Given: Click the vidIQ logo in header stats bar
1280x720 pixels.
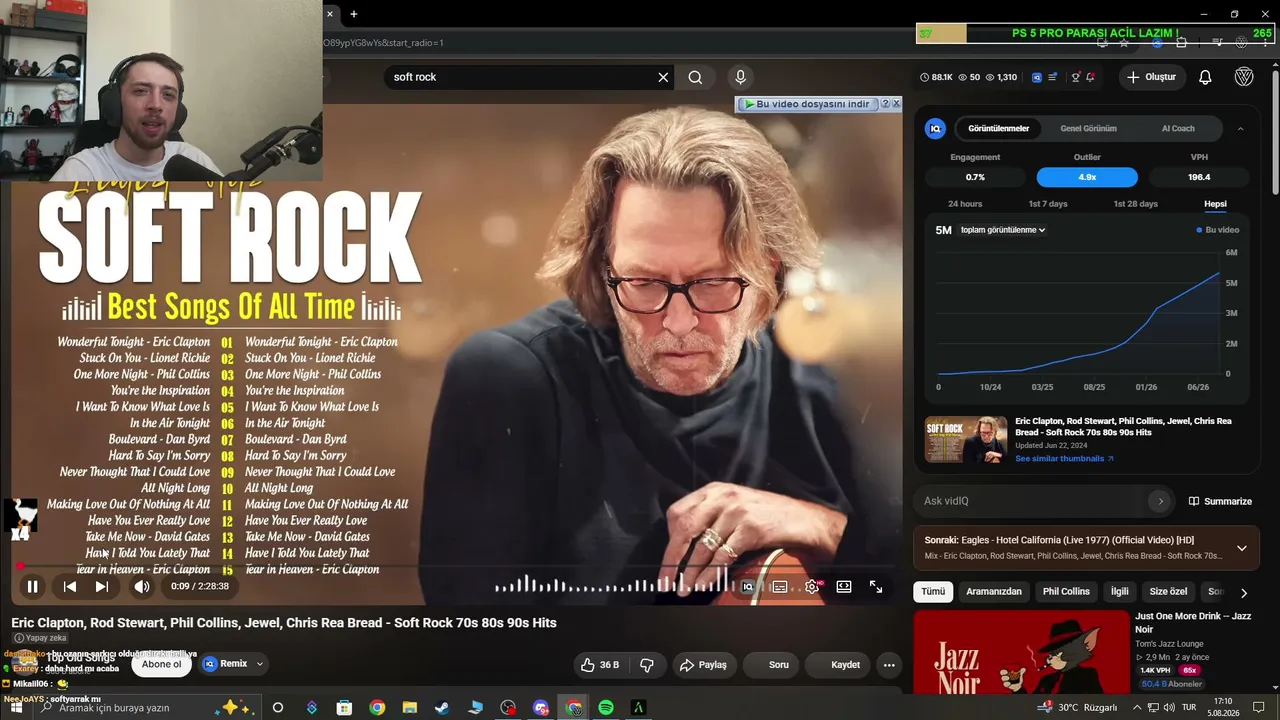Looking at the screenshot, I should [x=1037, y=77].
